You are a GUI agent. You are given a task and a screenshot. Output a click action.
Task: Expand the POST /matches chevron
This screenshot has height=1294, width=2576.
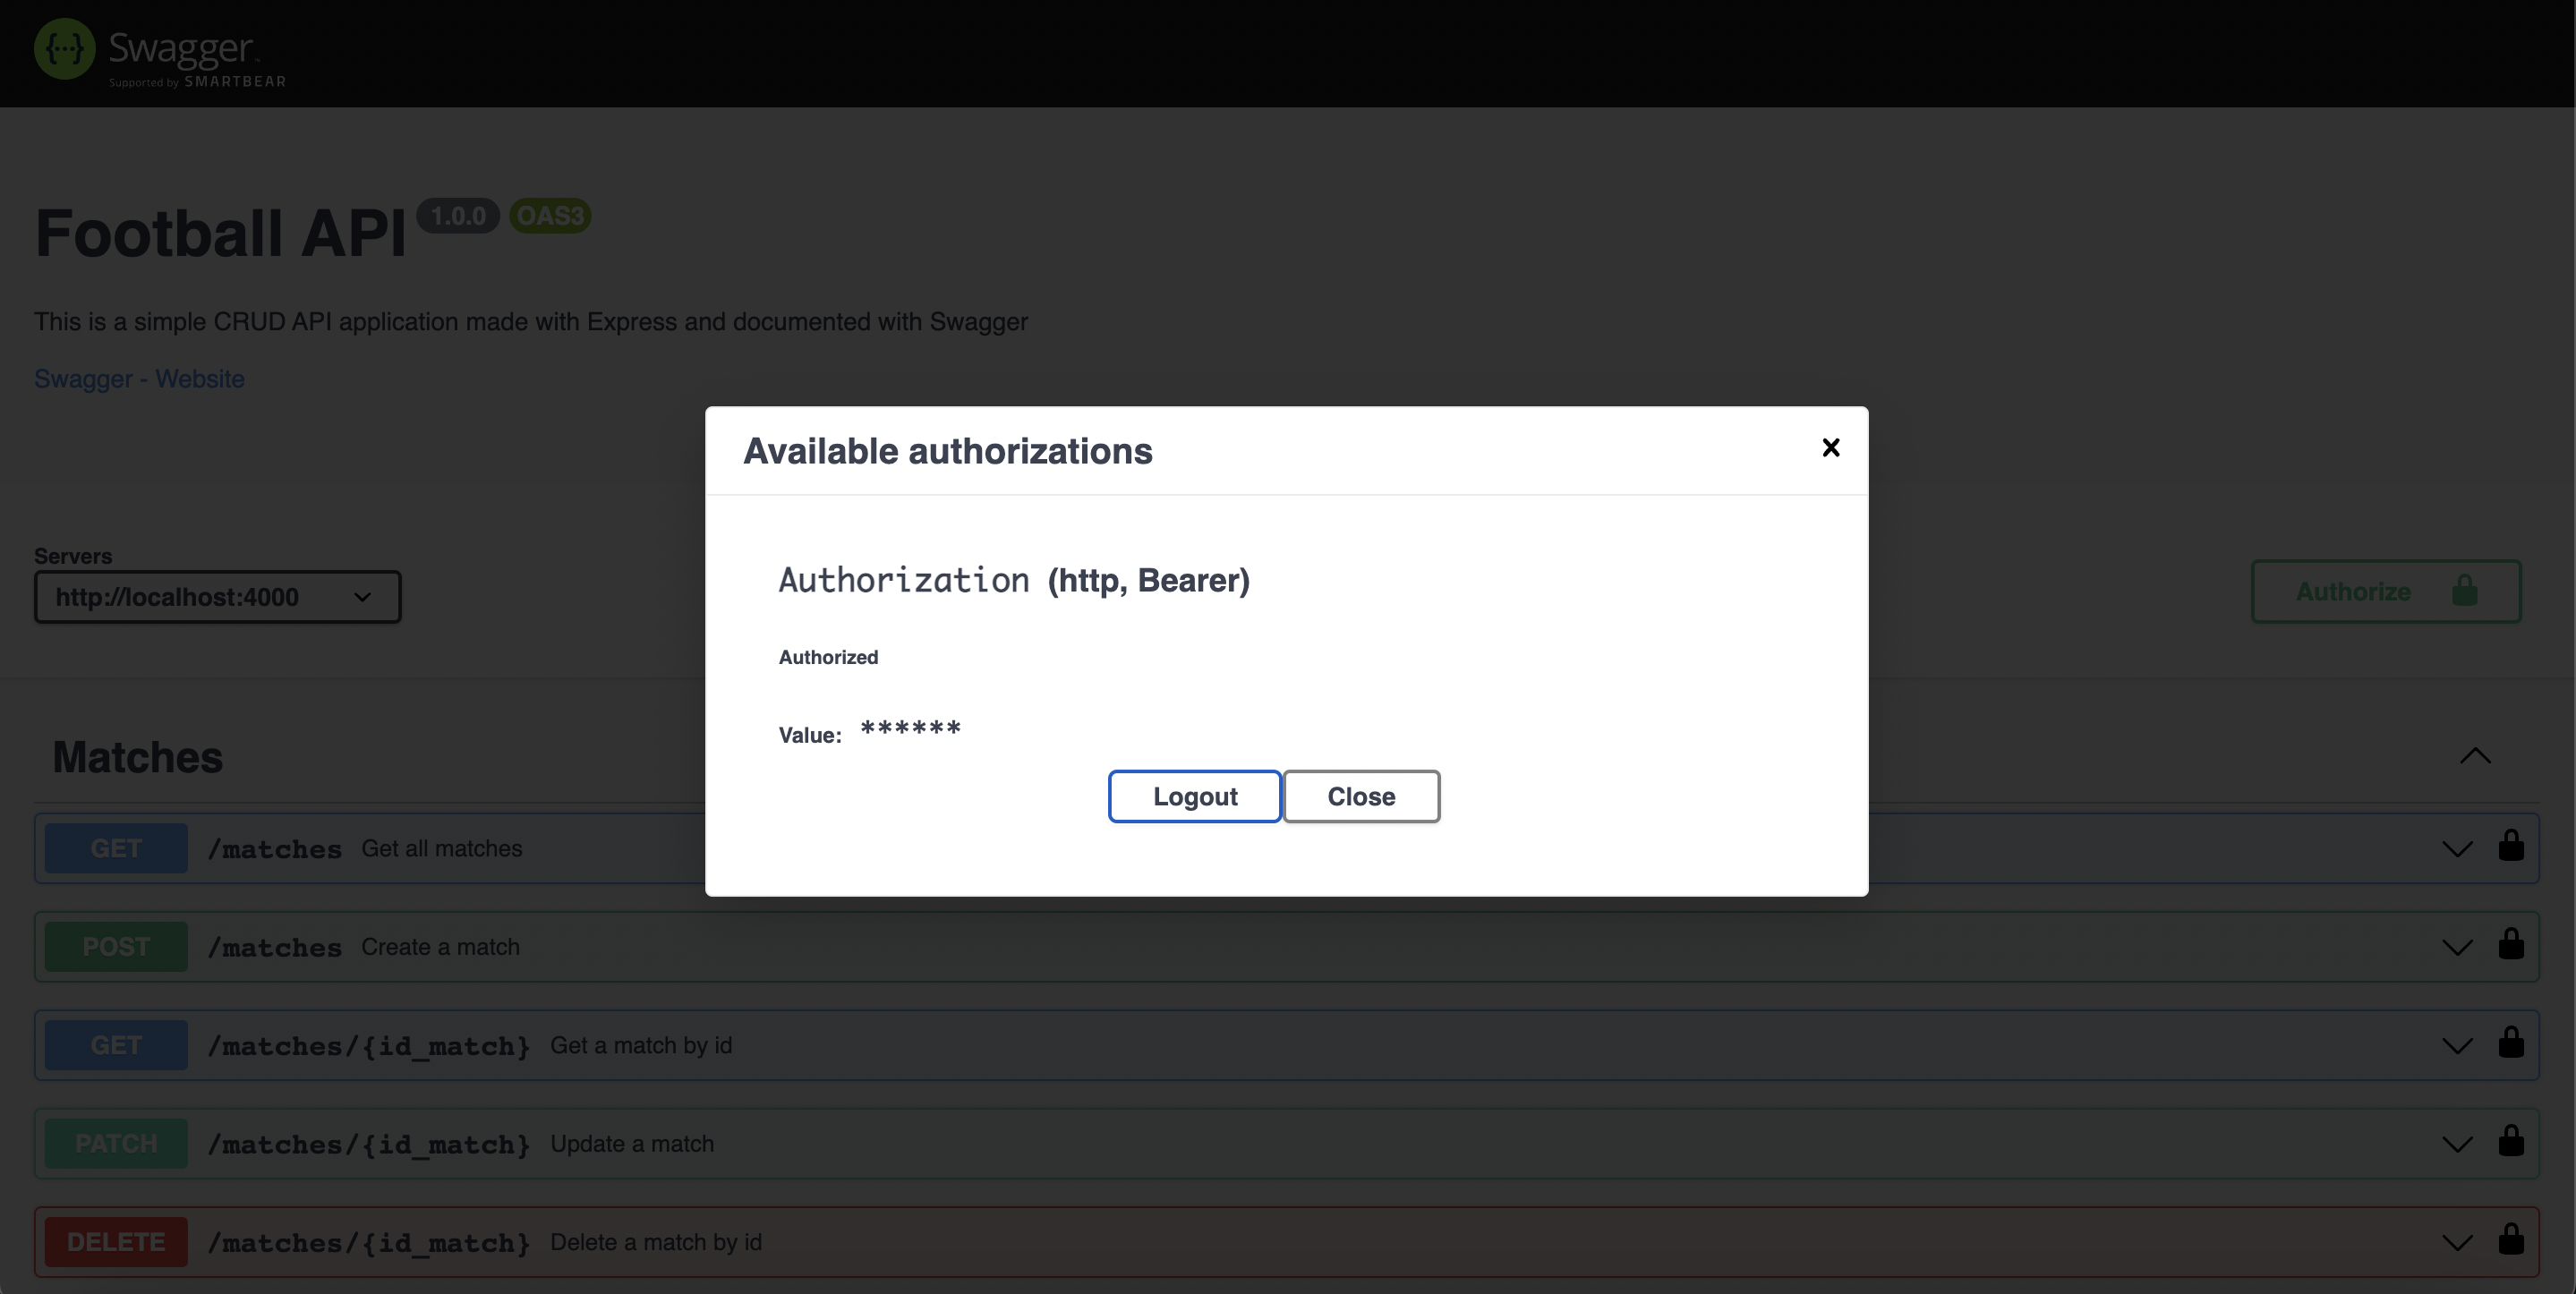point(2456,947)
